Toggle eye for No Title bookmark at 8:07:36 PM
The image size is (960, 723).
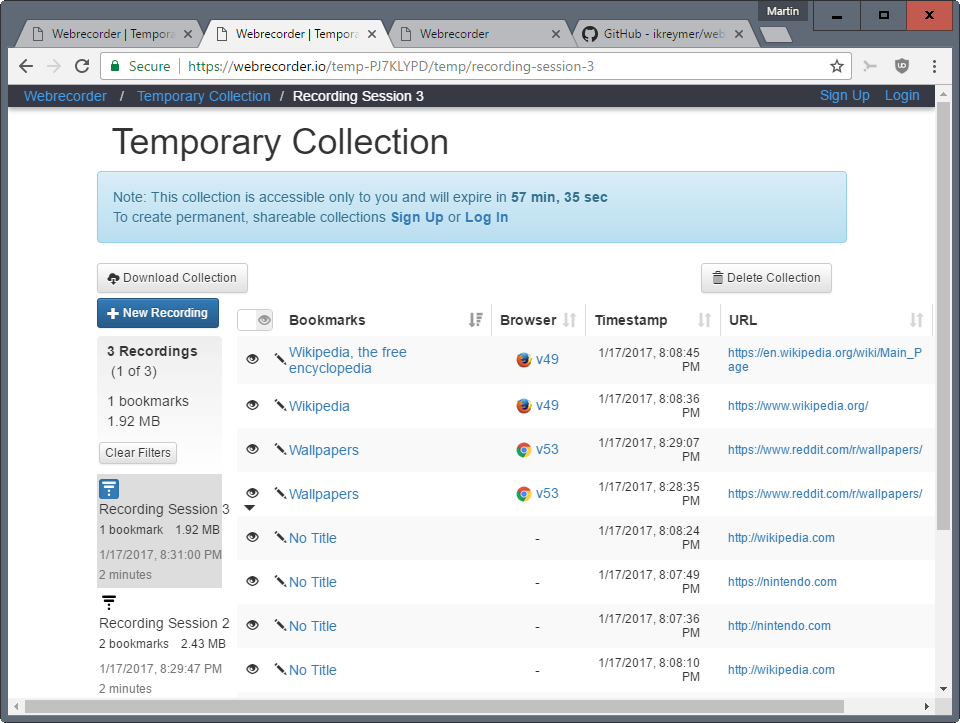pyautogui.click(x=252, y=626)
